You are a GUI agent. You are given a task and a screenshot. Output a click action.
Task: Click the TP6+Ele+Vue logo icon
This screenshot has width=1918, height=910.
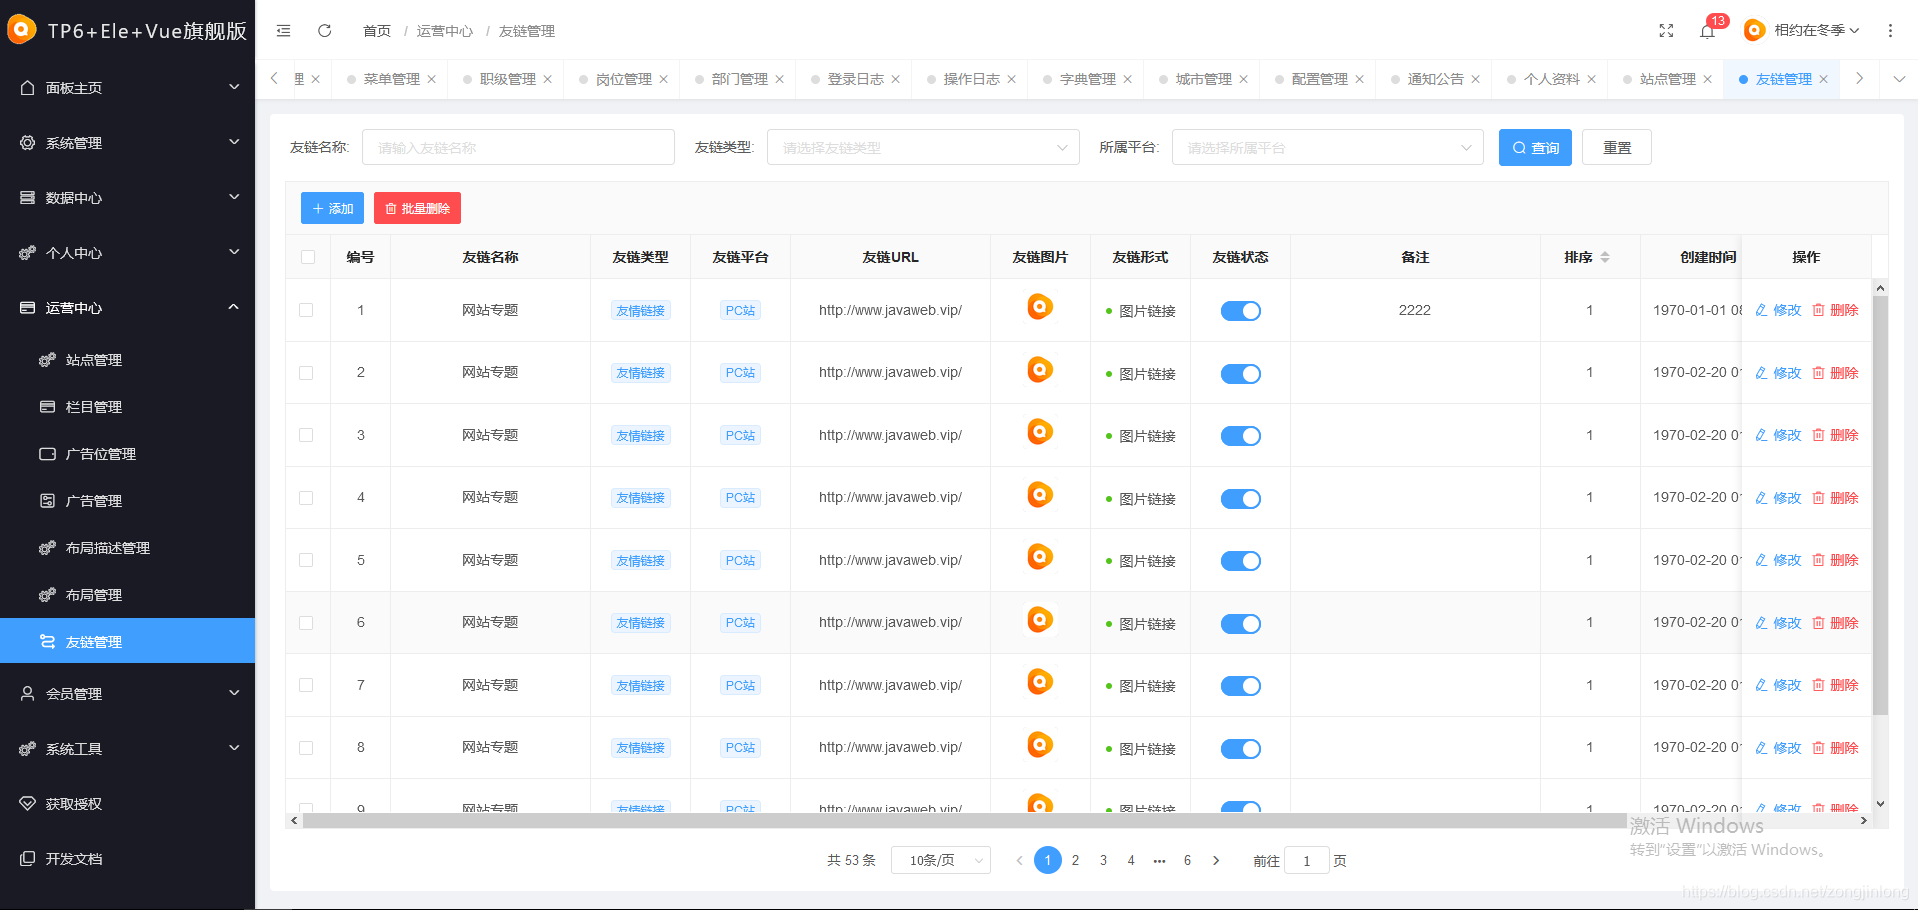[x=21, y=30]
